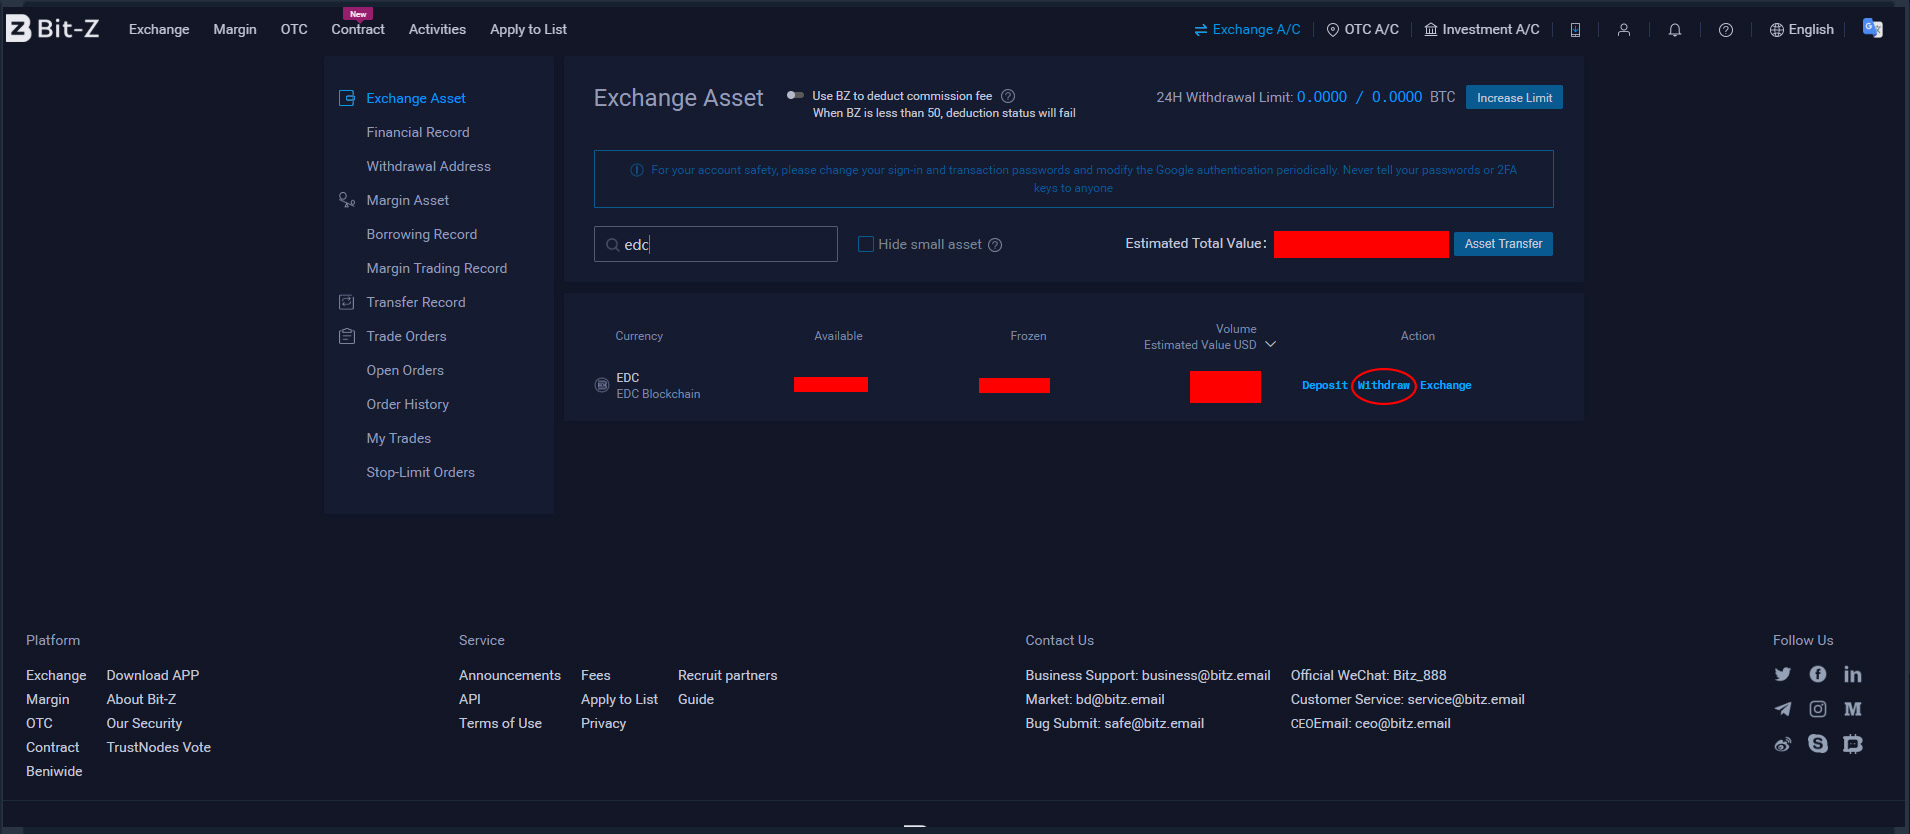Open Margin Trading Record in sidebar
1910x834 pixels.
click(437, 268)
